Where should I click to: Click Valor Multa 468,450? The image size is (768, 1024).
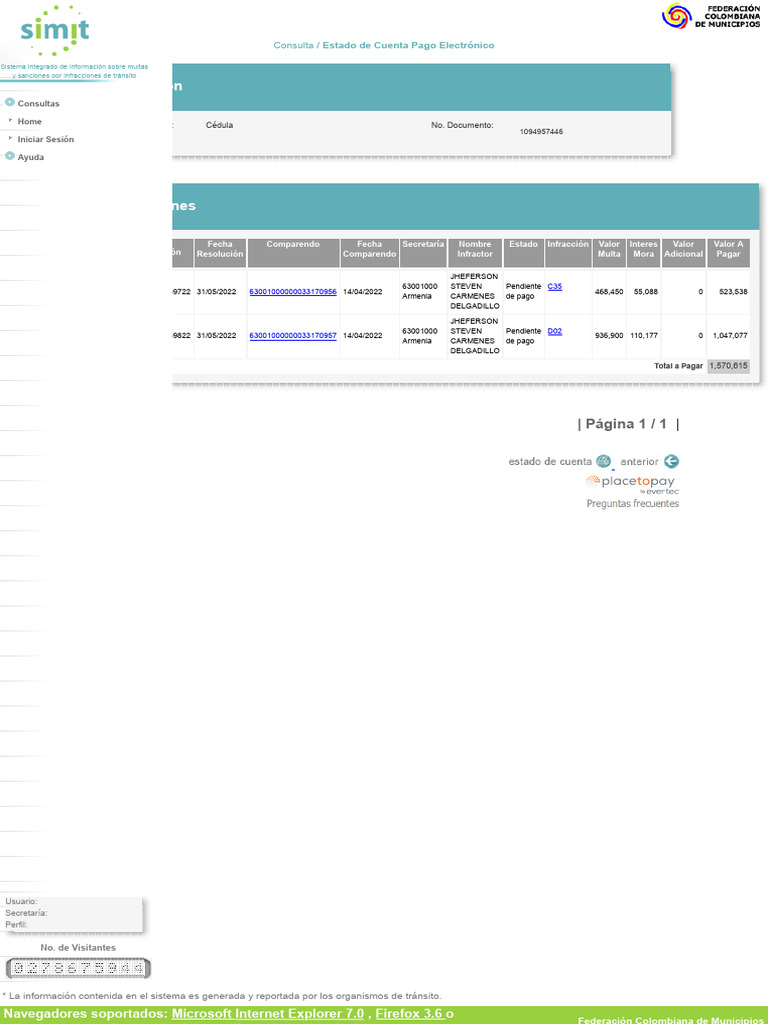point(609,292)
